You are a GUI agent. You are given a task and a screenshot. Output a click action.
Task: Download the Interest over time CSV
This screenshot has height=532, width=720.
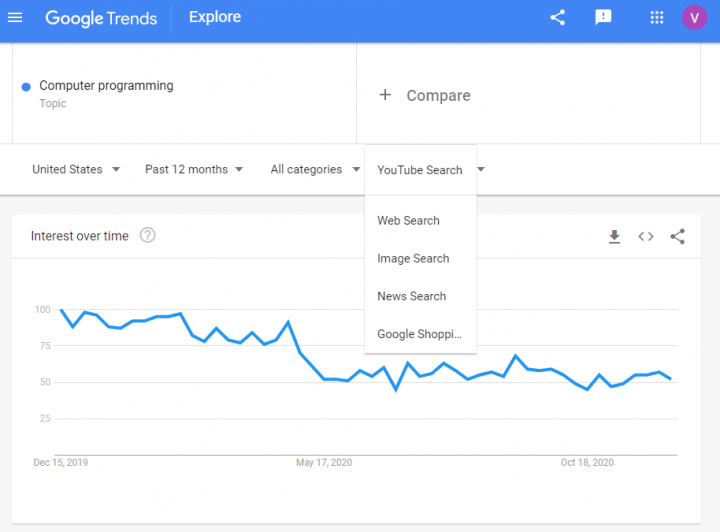click(614, 236)
